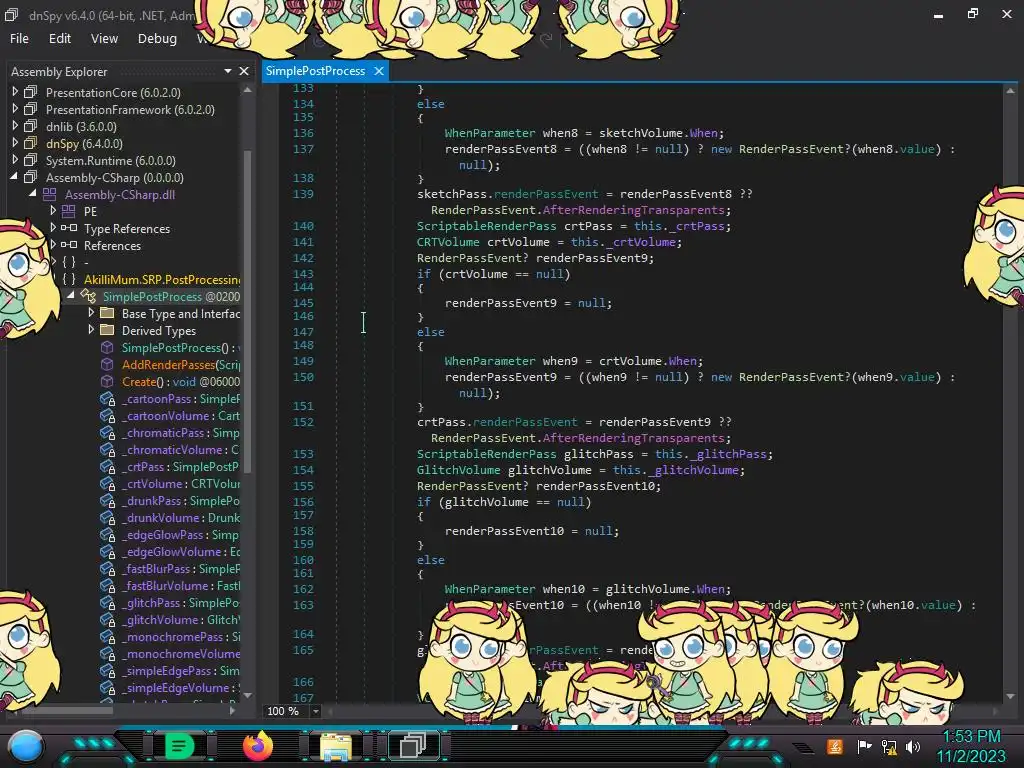Click the CRTVolume type link on line 141

tap(448, 242)
